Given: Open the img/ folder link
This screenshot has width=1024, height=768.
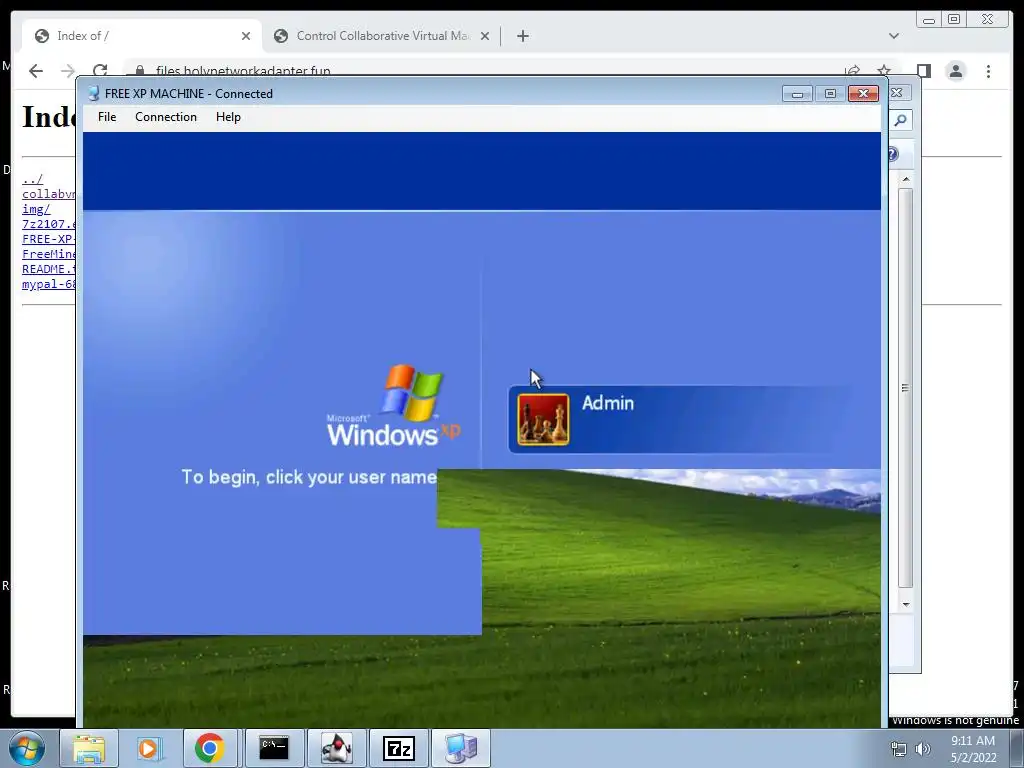Looking at the screenshot, I should tap(36, 209).
